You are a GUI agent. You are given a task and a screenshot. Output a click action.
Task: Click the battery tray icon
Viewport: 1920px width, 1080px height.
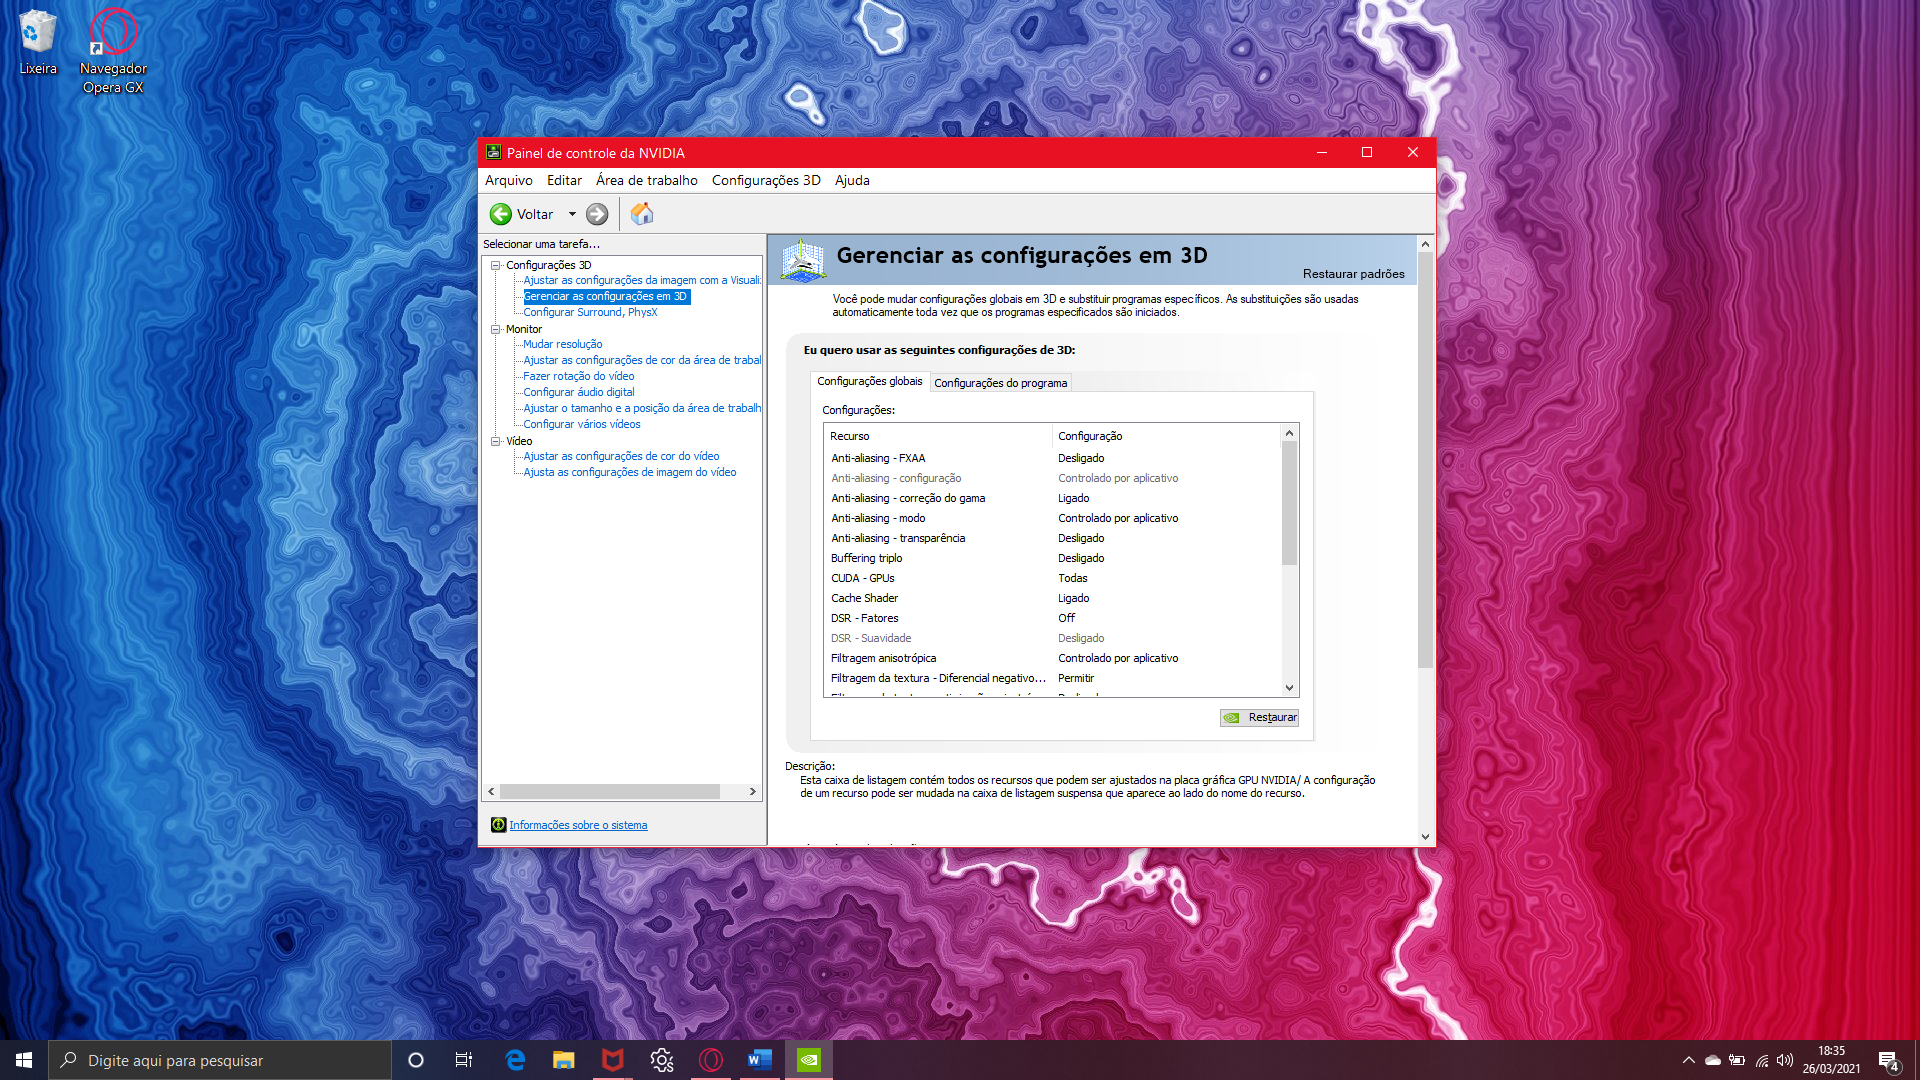[x=1737, y=1060]
